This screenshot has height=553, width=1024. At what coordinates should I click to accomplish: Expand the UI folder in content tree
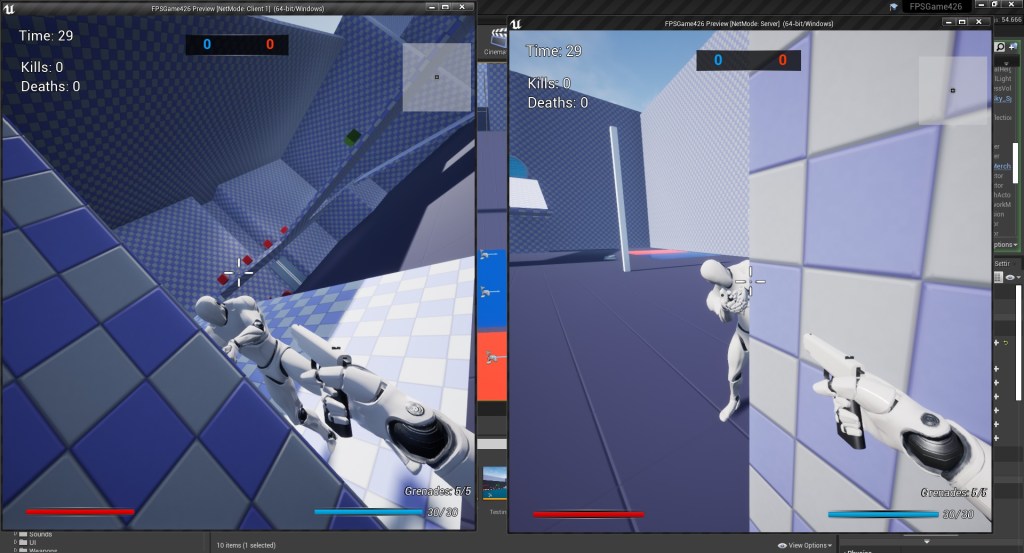click(17, 542)
